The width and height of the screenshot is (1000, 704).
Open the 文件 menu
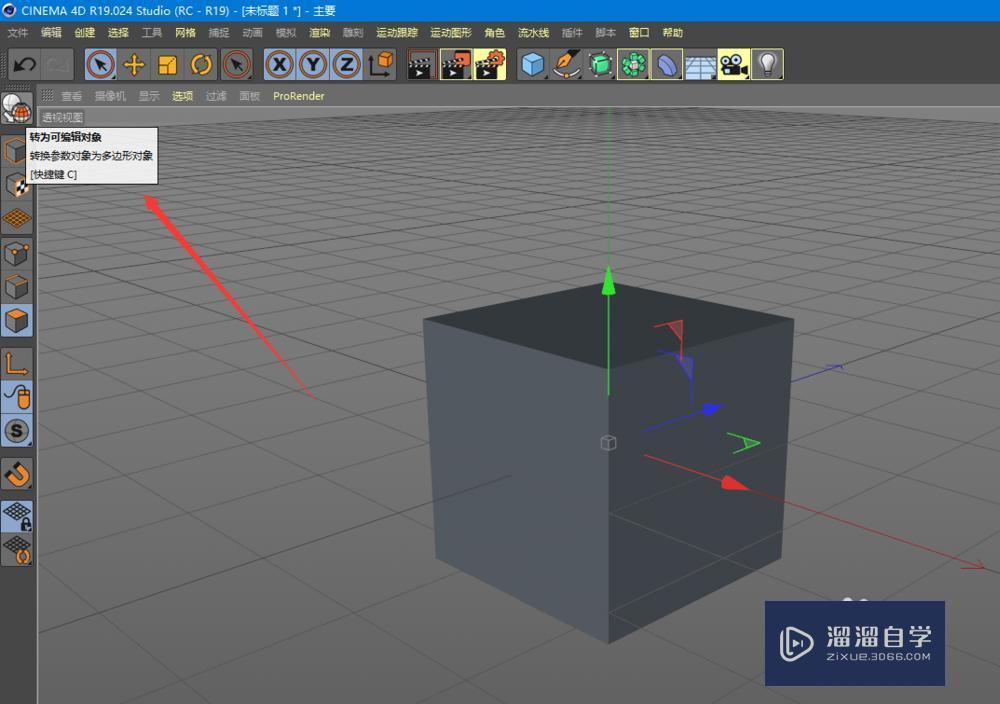[x=18, y=33]
